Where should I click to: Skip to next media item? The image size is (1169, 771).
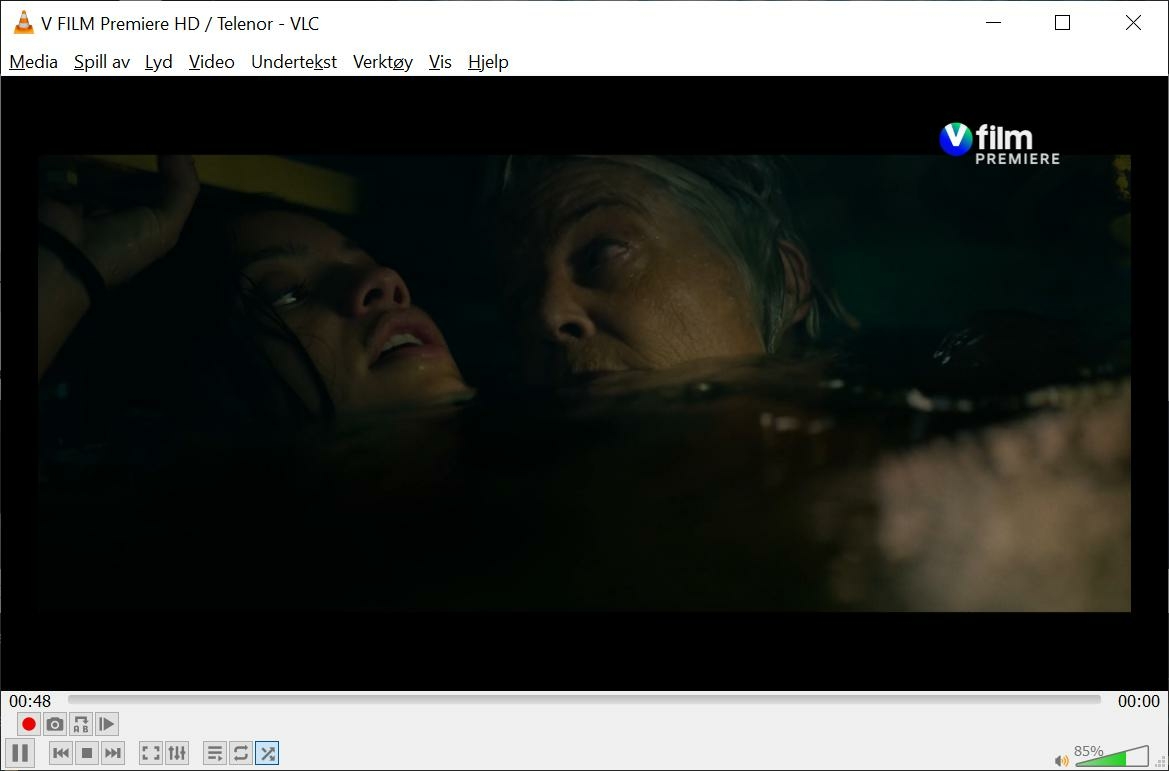(x=113, y=753)
